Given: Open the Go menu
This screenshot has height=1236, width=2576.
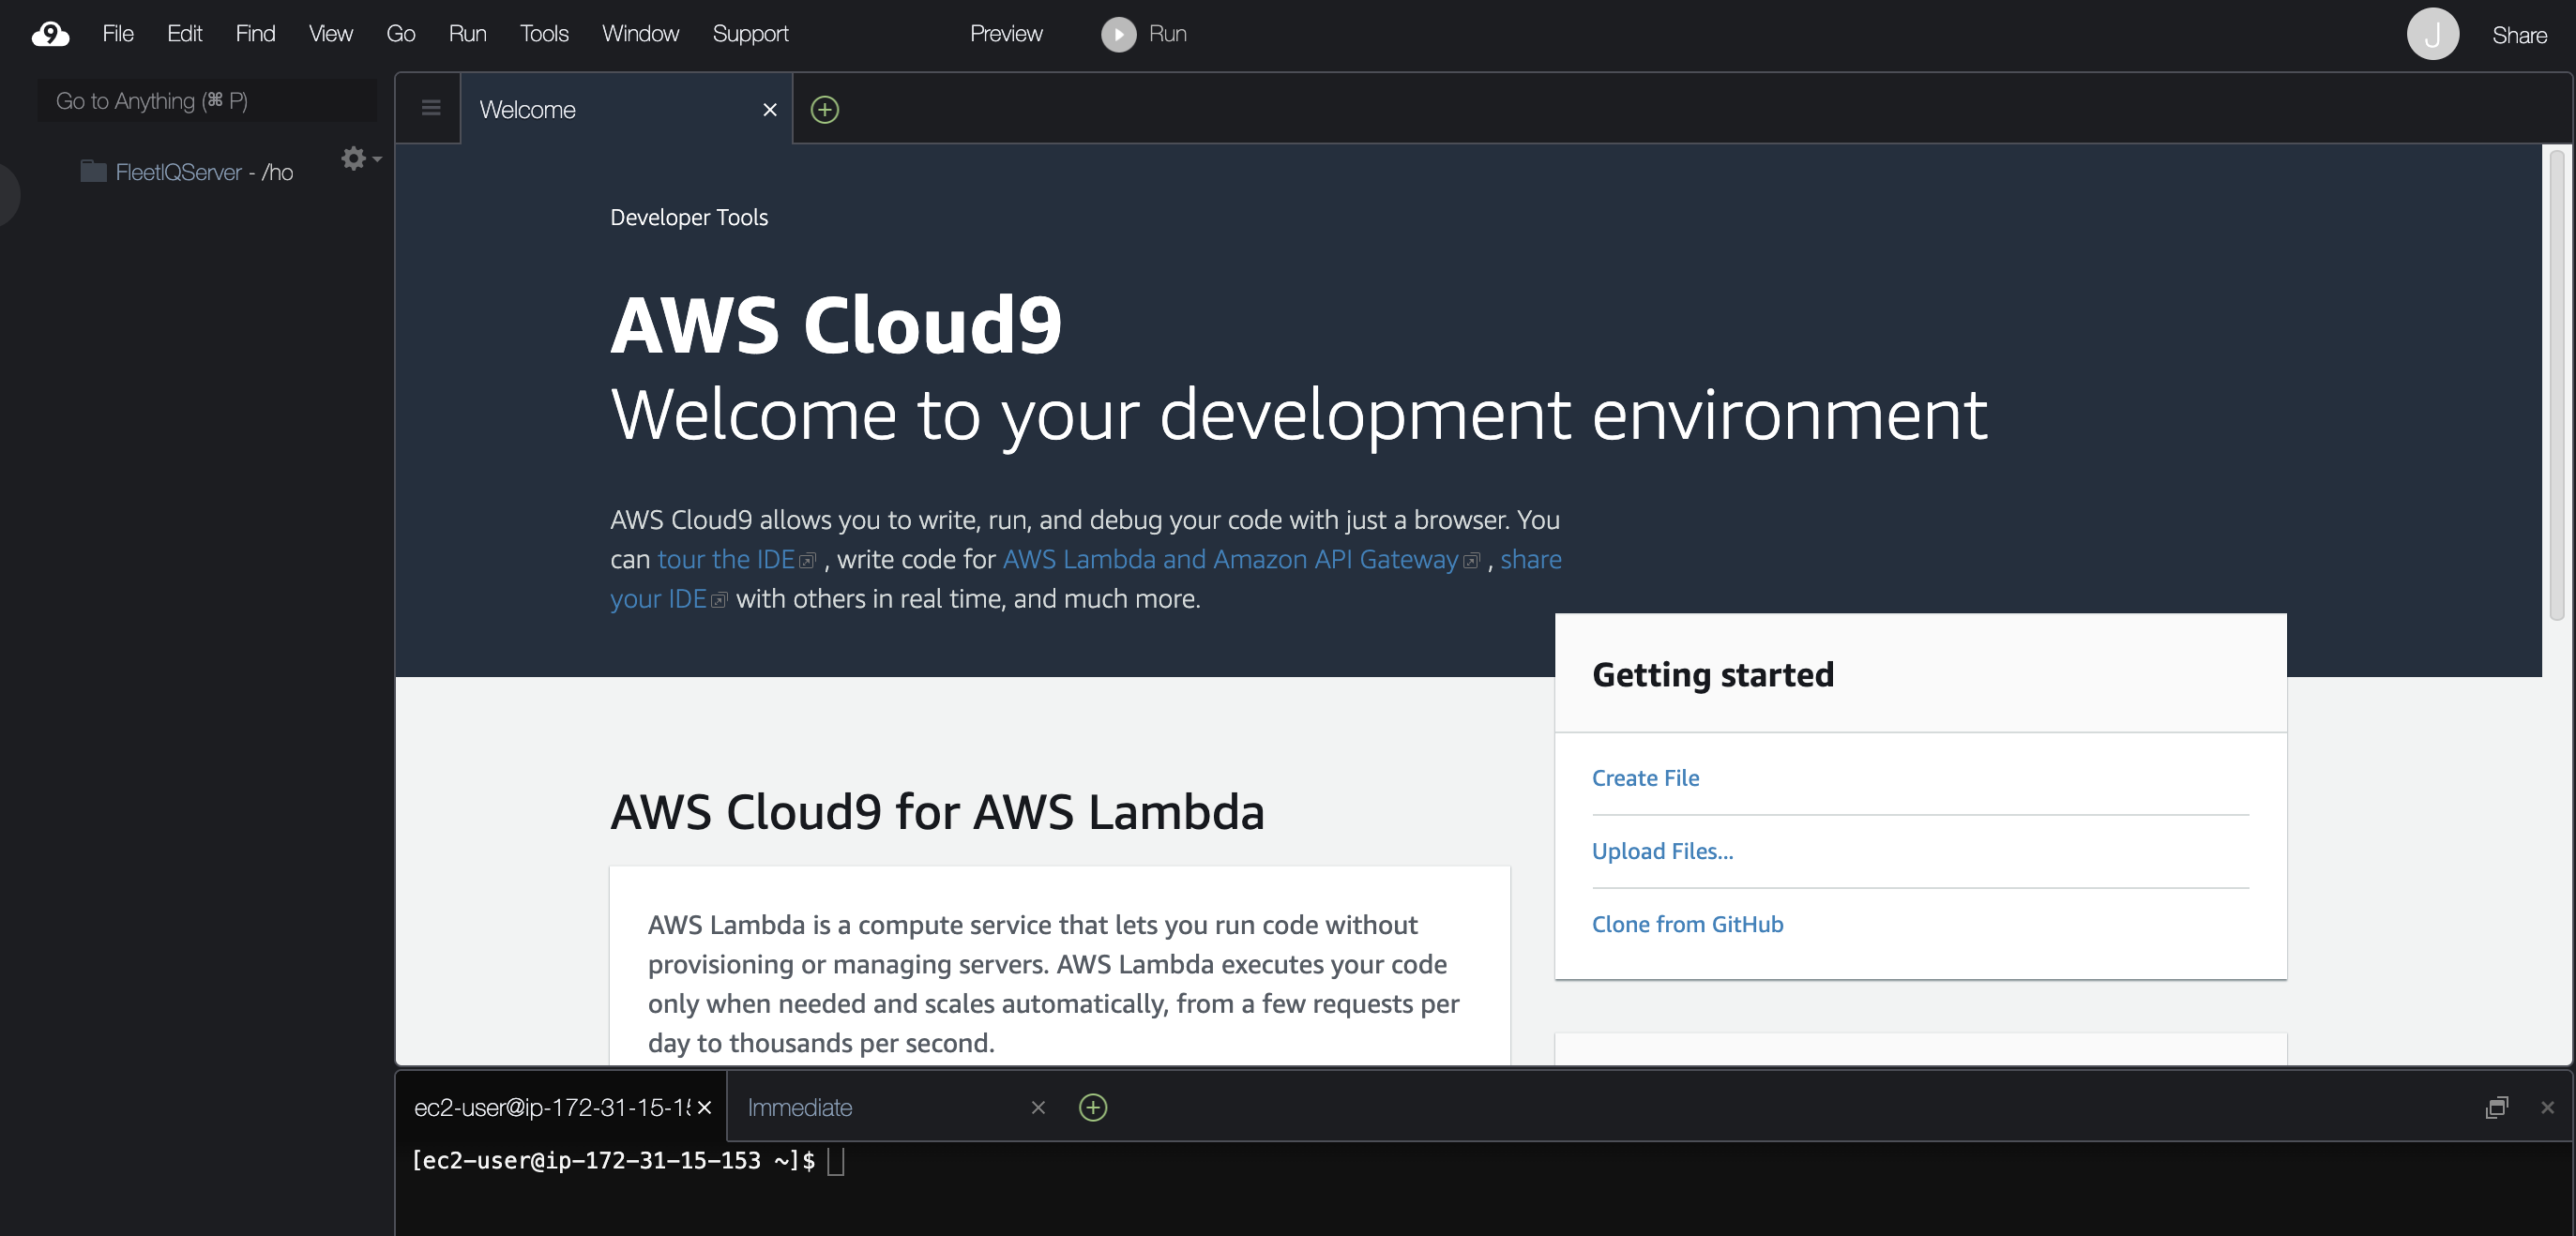Looking at the screenshot, I should pyautogui.click(x=400, y=34).
